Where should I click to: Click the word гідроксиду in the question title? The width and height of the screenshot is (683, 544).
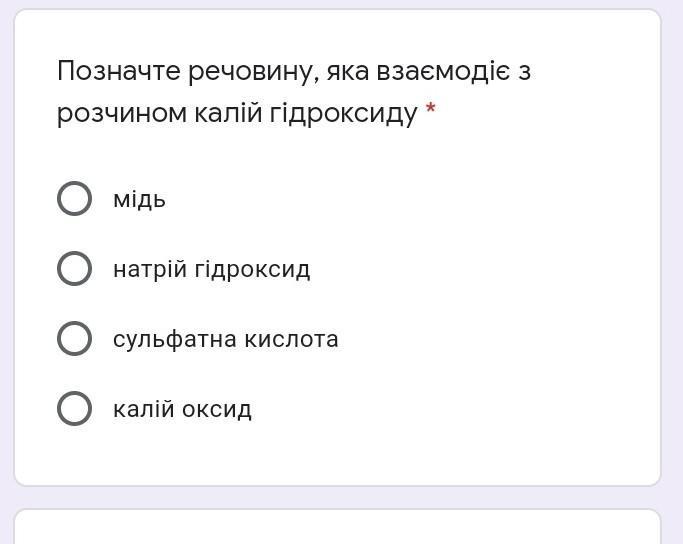[343, 114]
